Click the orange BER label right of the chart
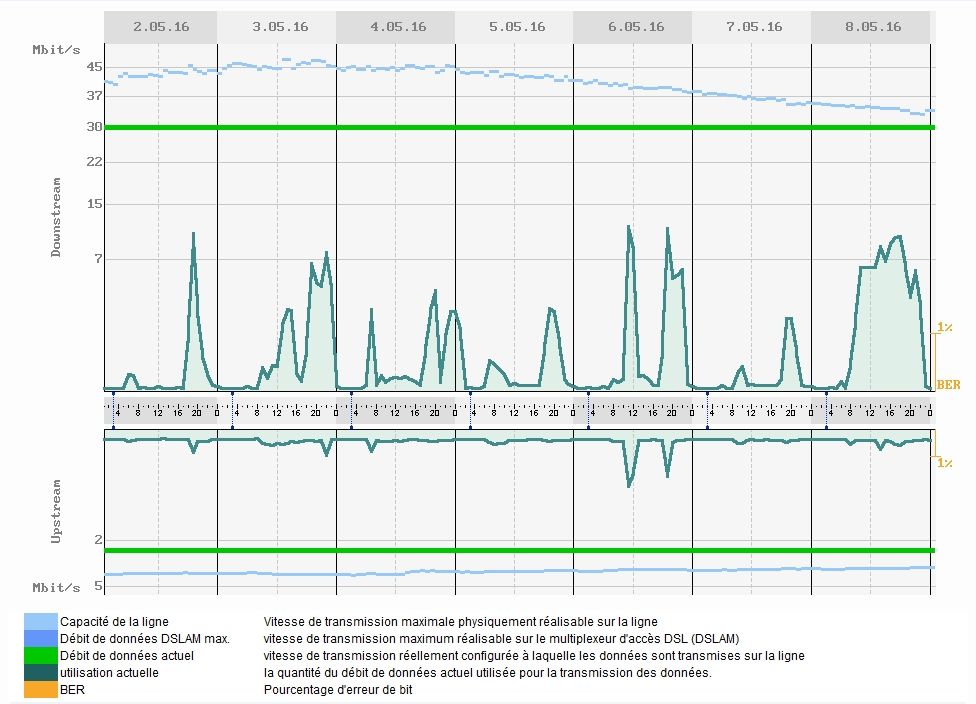Screen dimensions: 976x704 click(x=948, y=385)
